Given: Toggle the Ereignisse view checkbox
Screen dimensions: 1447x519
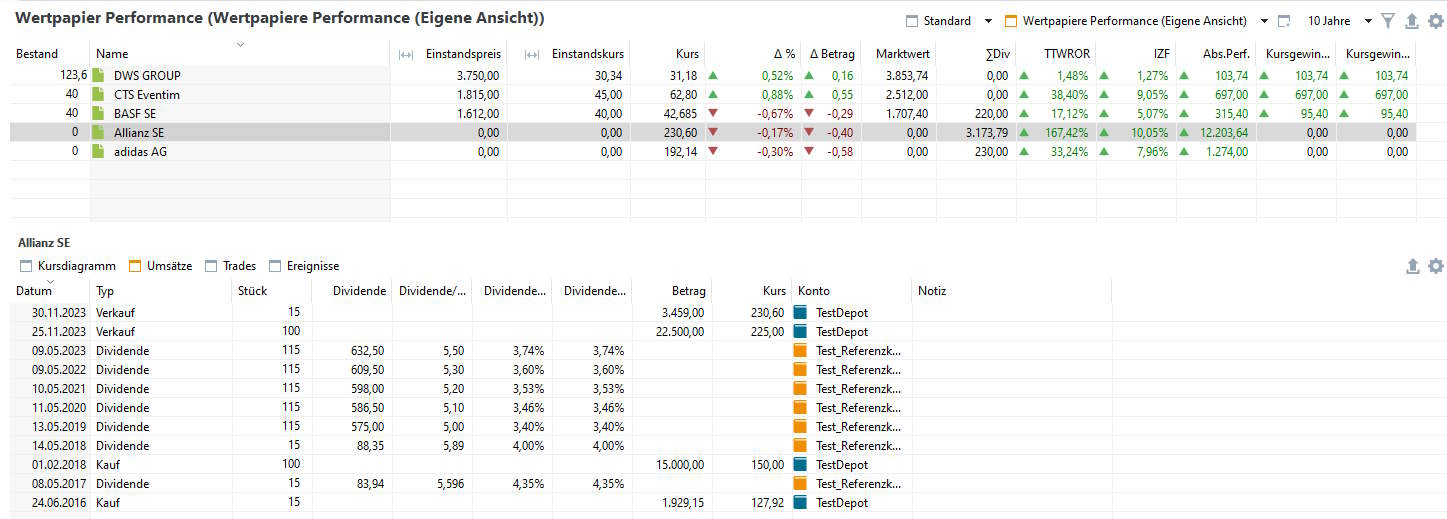Looking at the screenshot, I should (275, 266).
